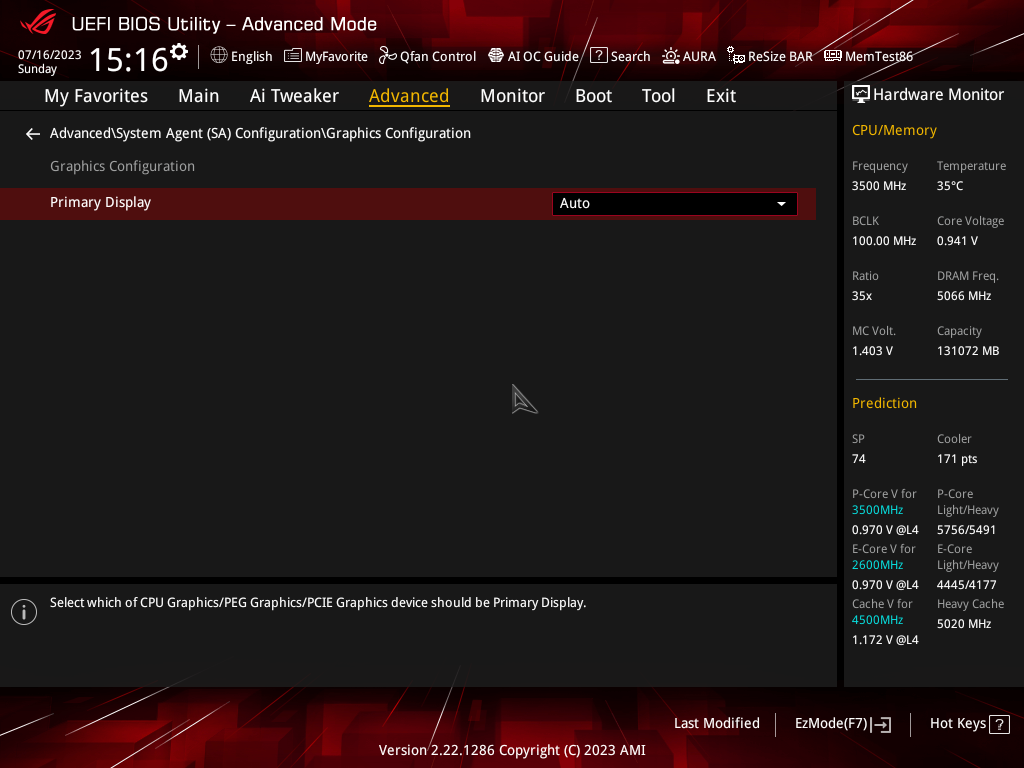Click the AI OC Guide label
The width and height of the screenshot is (1024, 768).
[x=543, y=57]
